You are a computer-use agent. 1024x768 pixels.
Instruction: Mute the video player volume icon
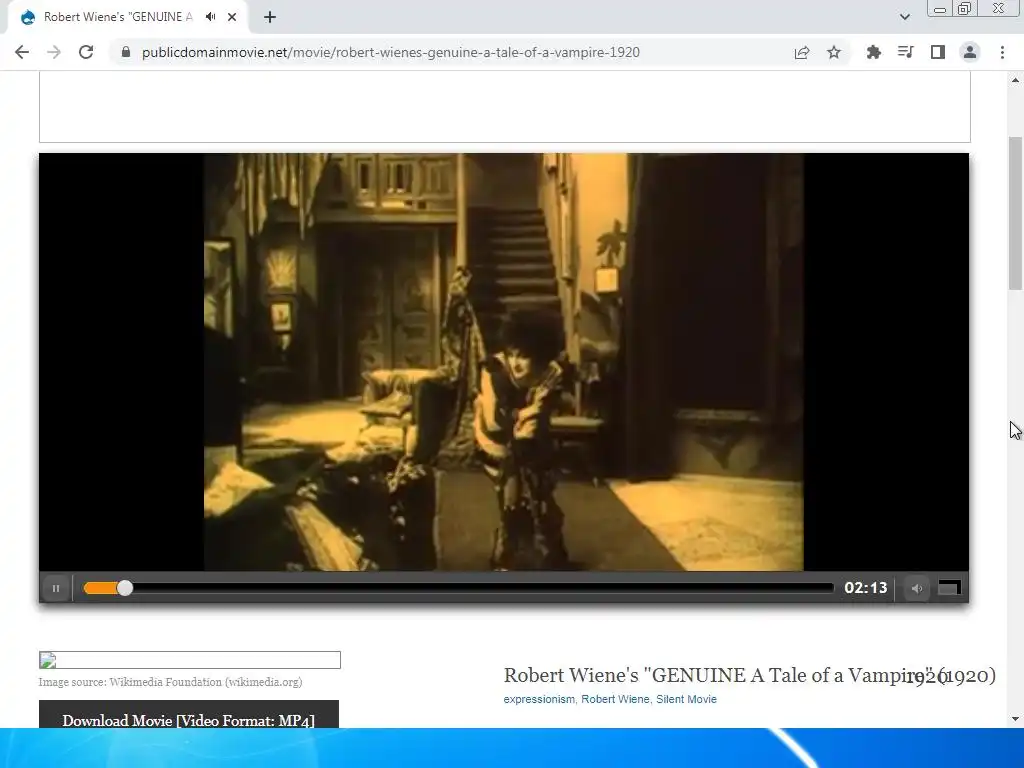click(917, 588)
